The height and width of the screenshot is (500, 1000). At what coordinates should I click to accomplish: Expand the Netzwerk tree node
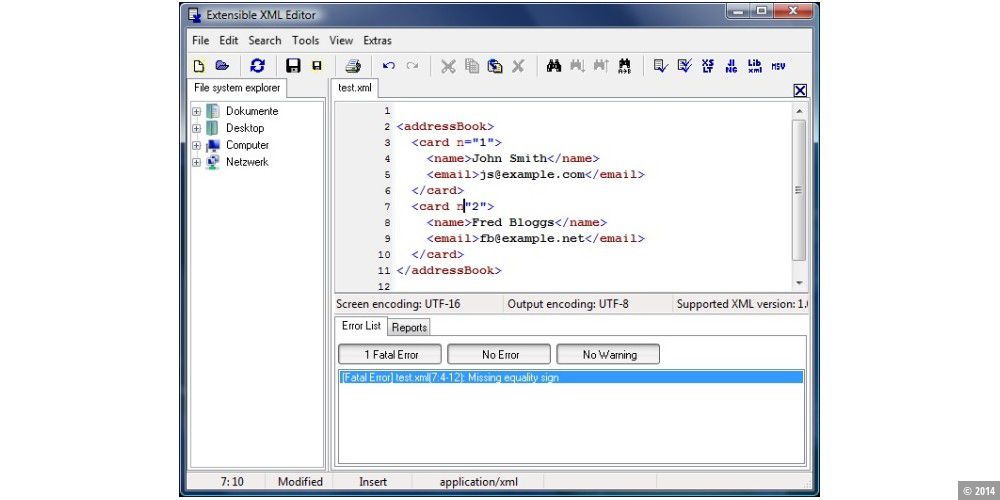pos(197,162)
